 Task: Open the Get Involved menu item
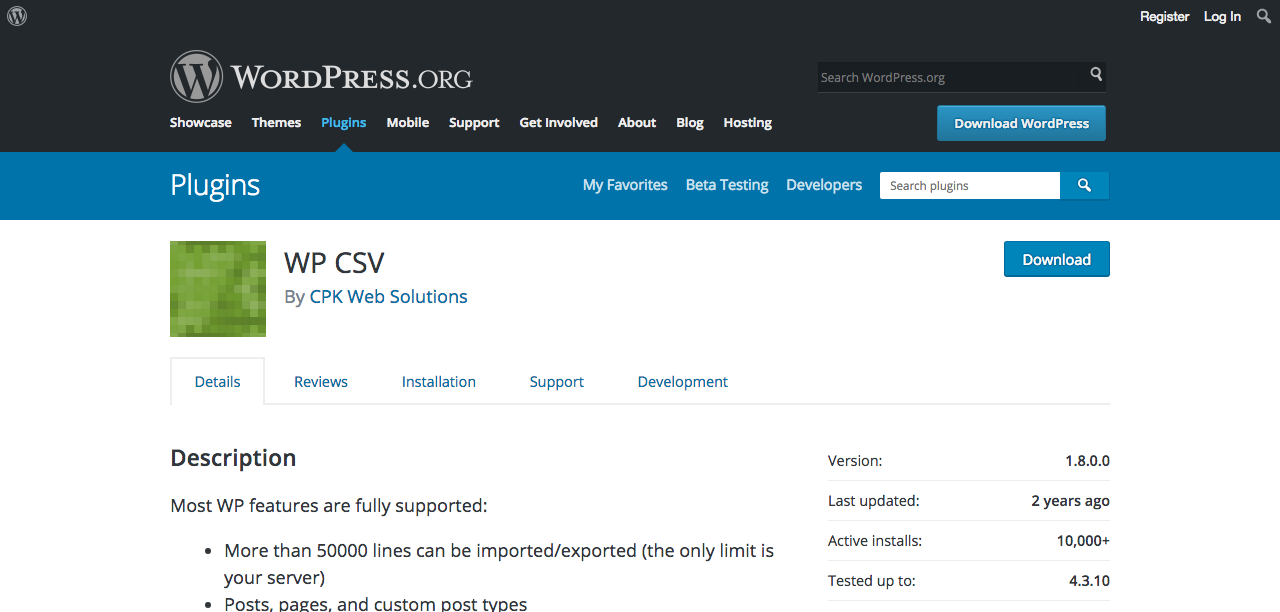pyautogui.click(x=558, y=123)
